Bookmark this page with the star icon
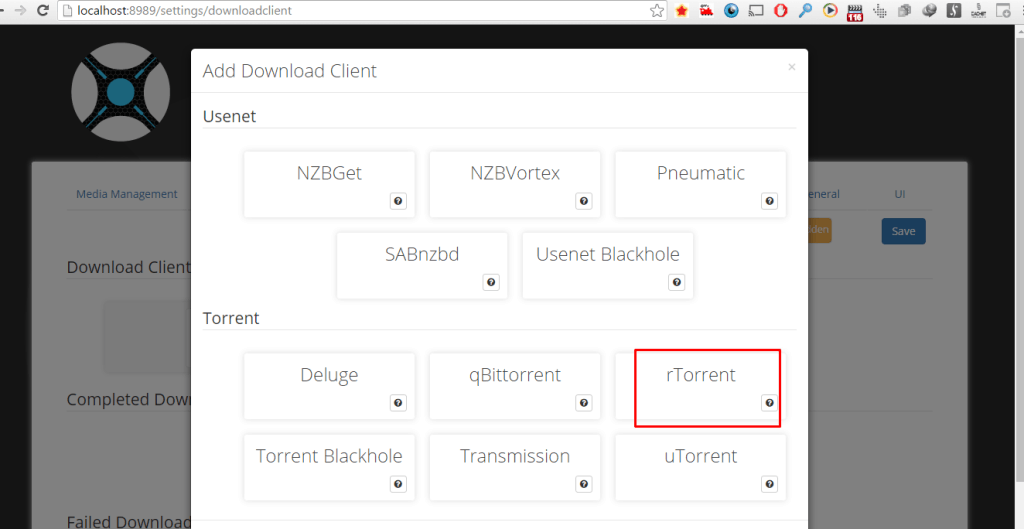 (657, 11)
